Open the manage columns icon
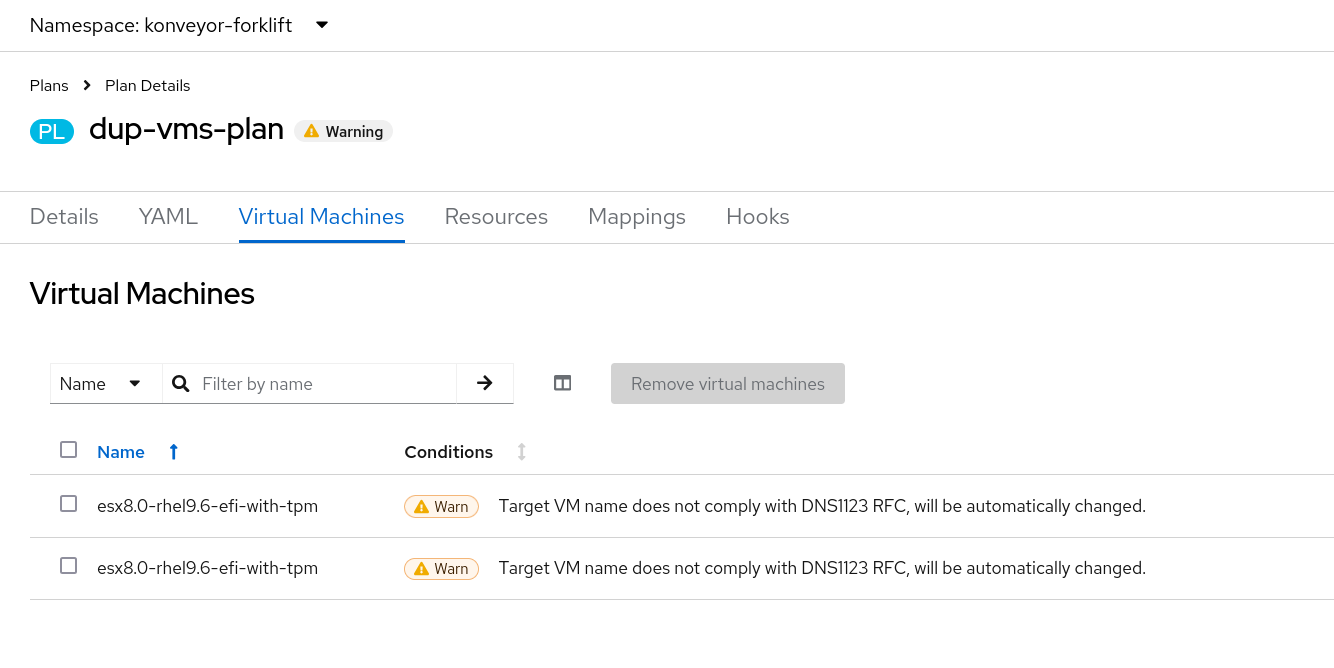Image resolution: width=1334 pixels, height=668 pixels. 563,383
